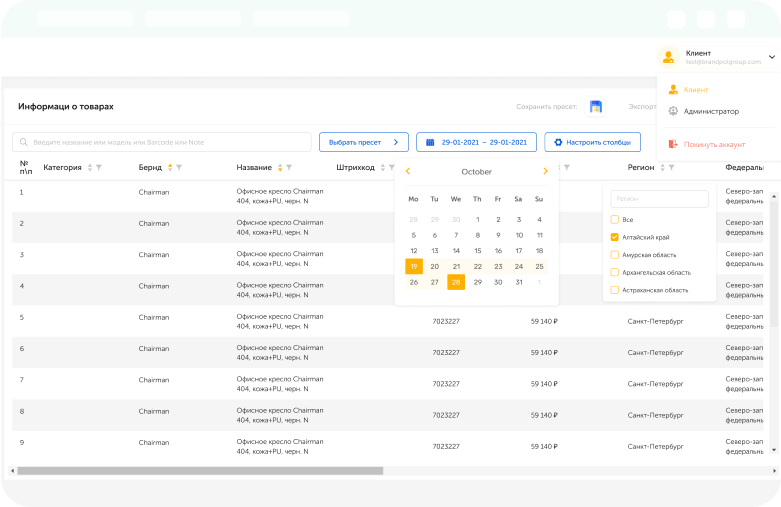The width and height of the screenshot is (781, 507).
Task: Check the Амурская область checkbox
Action: coord(615,255)
